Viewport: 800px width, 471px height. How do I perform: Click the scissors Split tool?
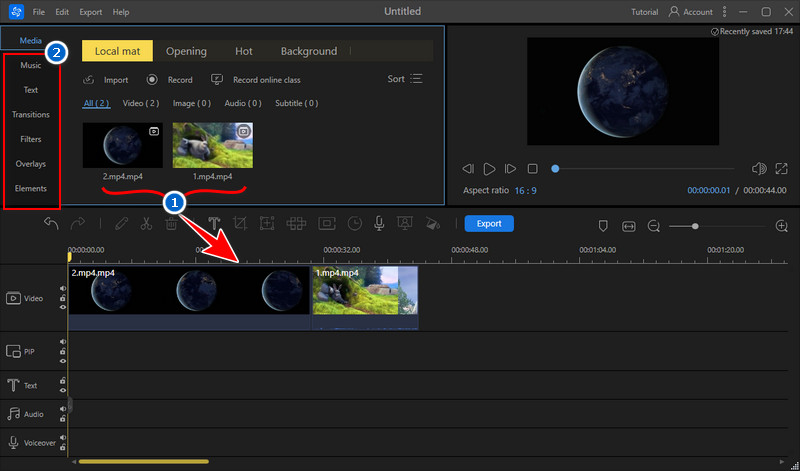pos(146,224)
